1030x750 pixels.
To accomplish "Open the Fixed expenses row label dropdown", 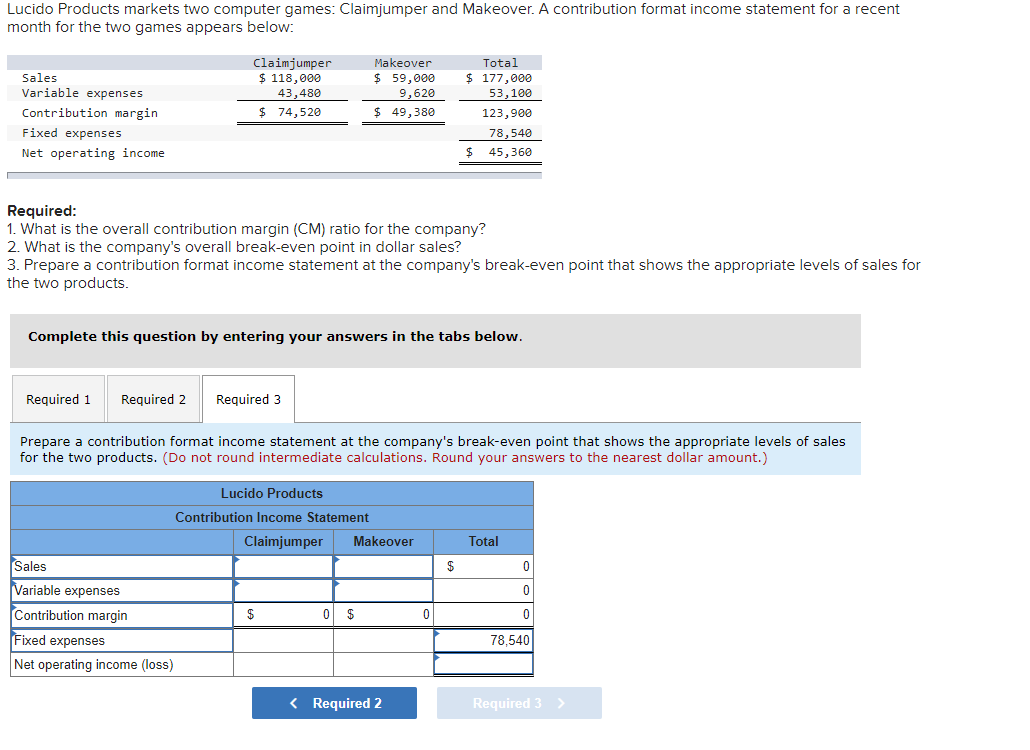I will tap(122, 640).
